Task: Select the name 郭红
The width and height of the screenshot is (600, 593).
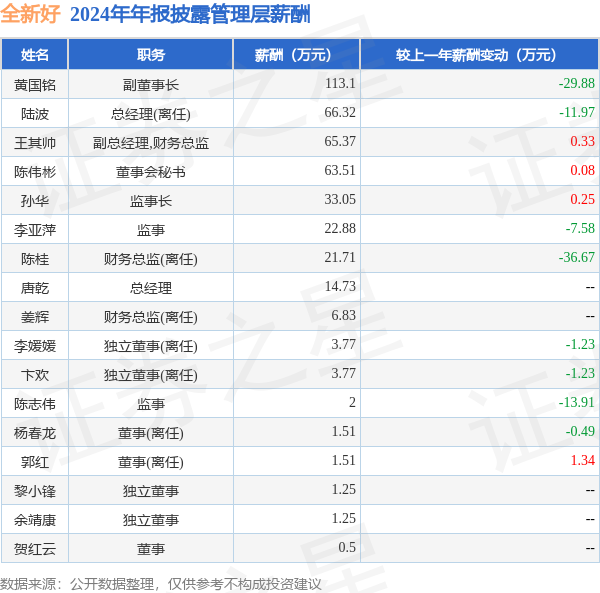Action: 35,463
